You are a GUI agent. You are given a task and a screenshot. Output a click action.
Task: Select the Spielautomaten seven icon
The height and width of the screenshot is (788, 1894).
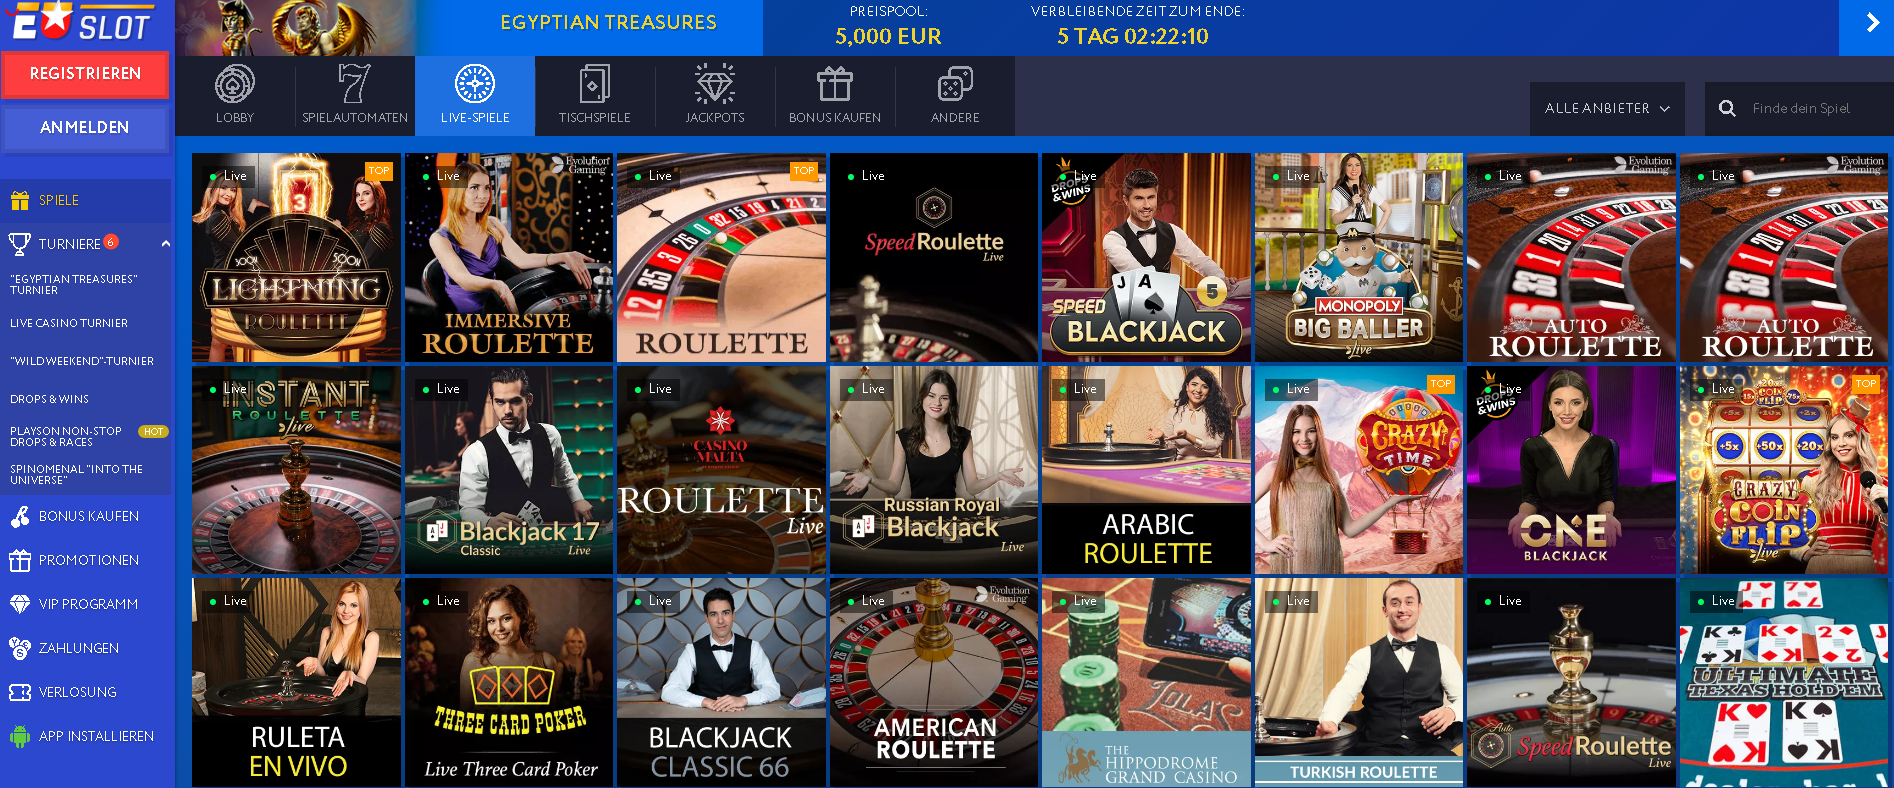354,84
